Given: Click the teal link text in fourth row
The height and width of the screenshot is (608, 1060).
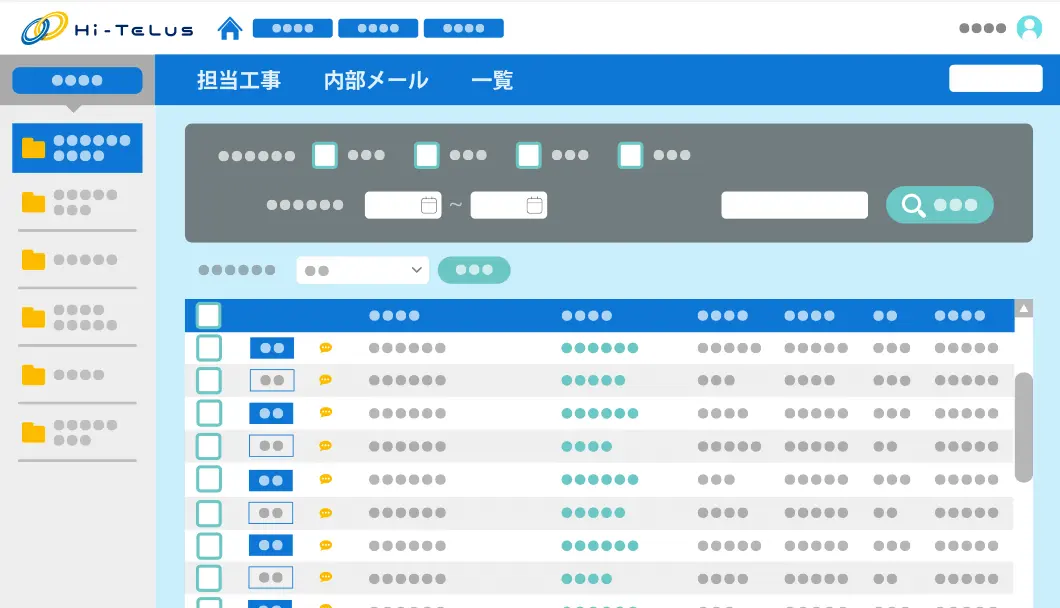Looking at the screenshot, I should pos(587,446).
